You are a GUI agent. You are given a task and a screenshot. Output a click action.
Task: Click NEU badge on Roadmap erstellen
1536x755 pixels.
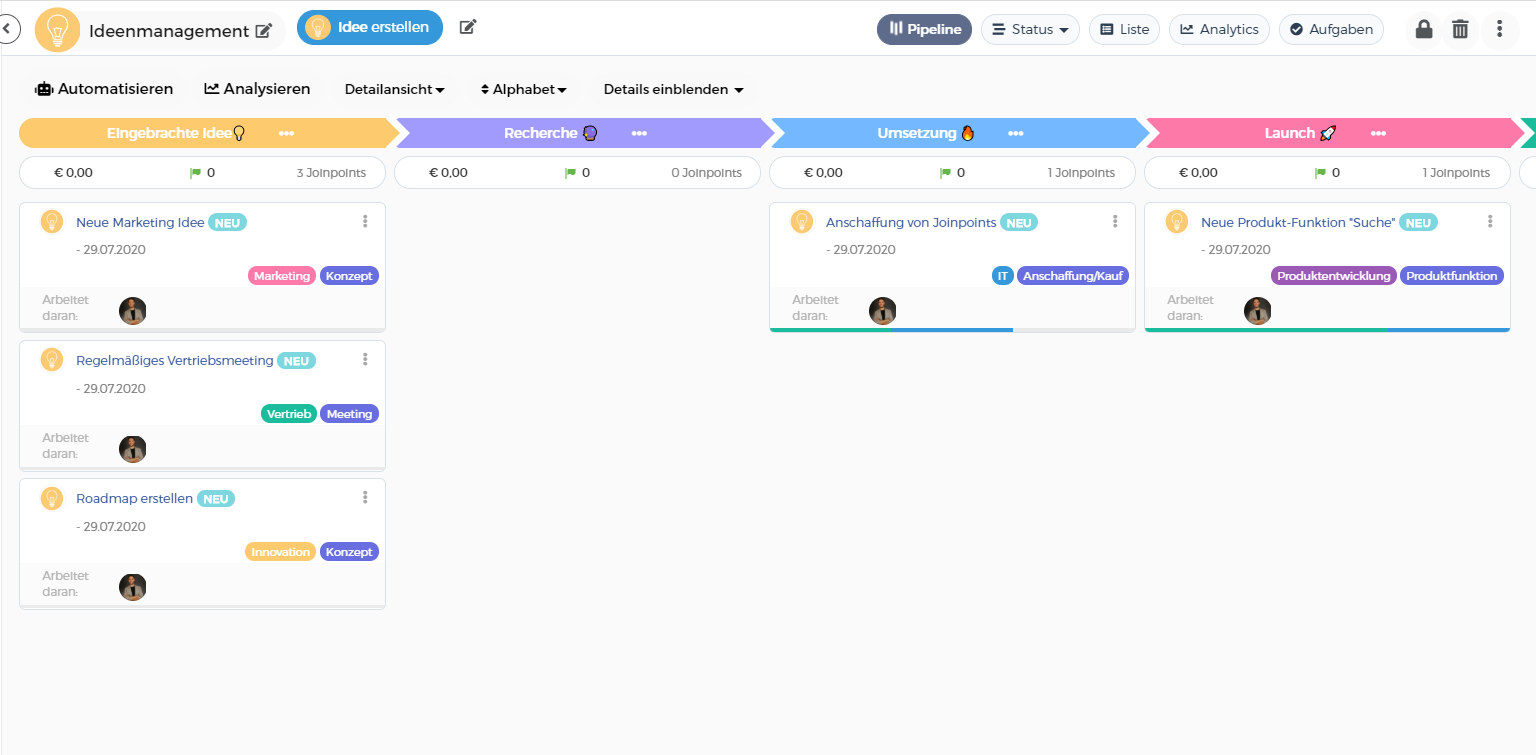point(216,498)
